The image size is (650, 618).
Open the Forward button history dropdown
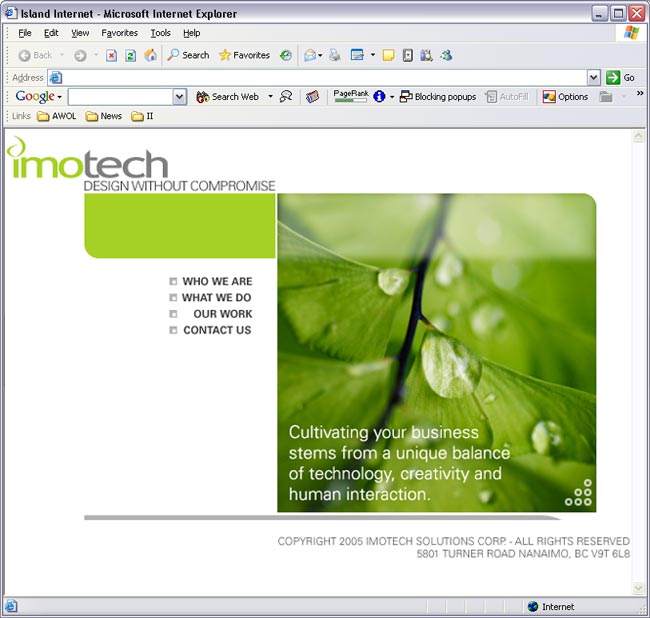point(96,55)
